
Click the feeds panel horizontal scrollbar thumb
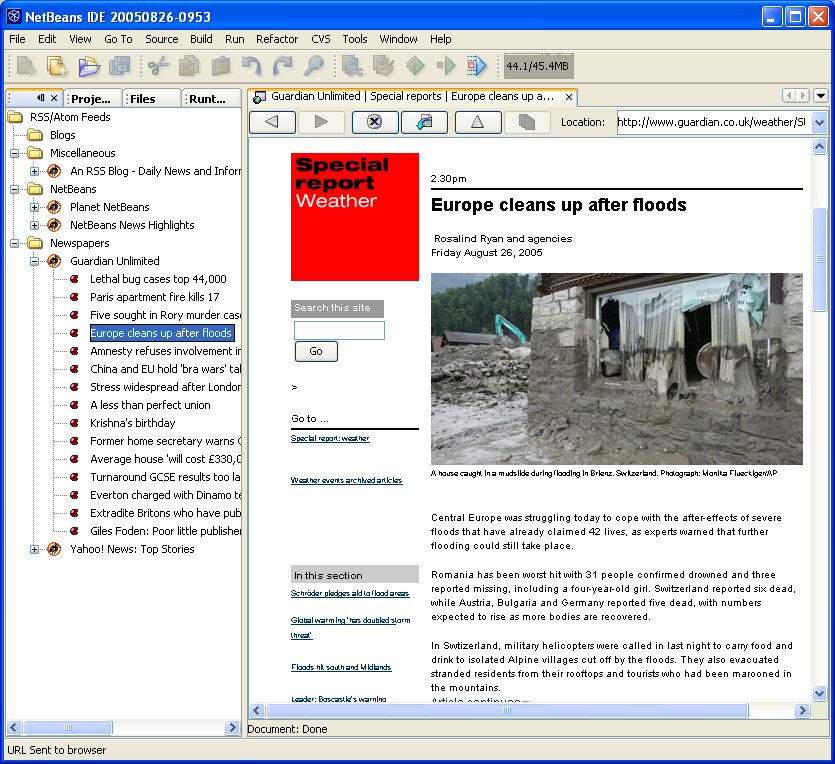click(x=68, y=727)
